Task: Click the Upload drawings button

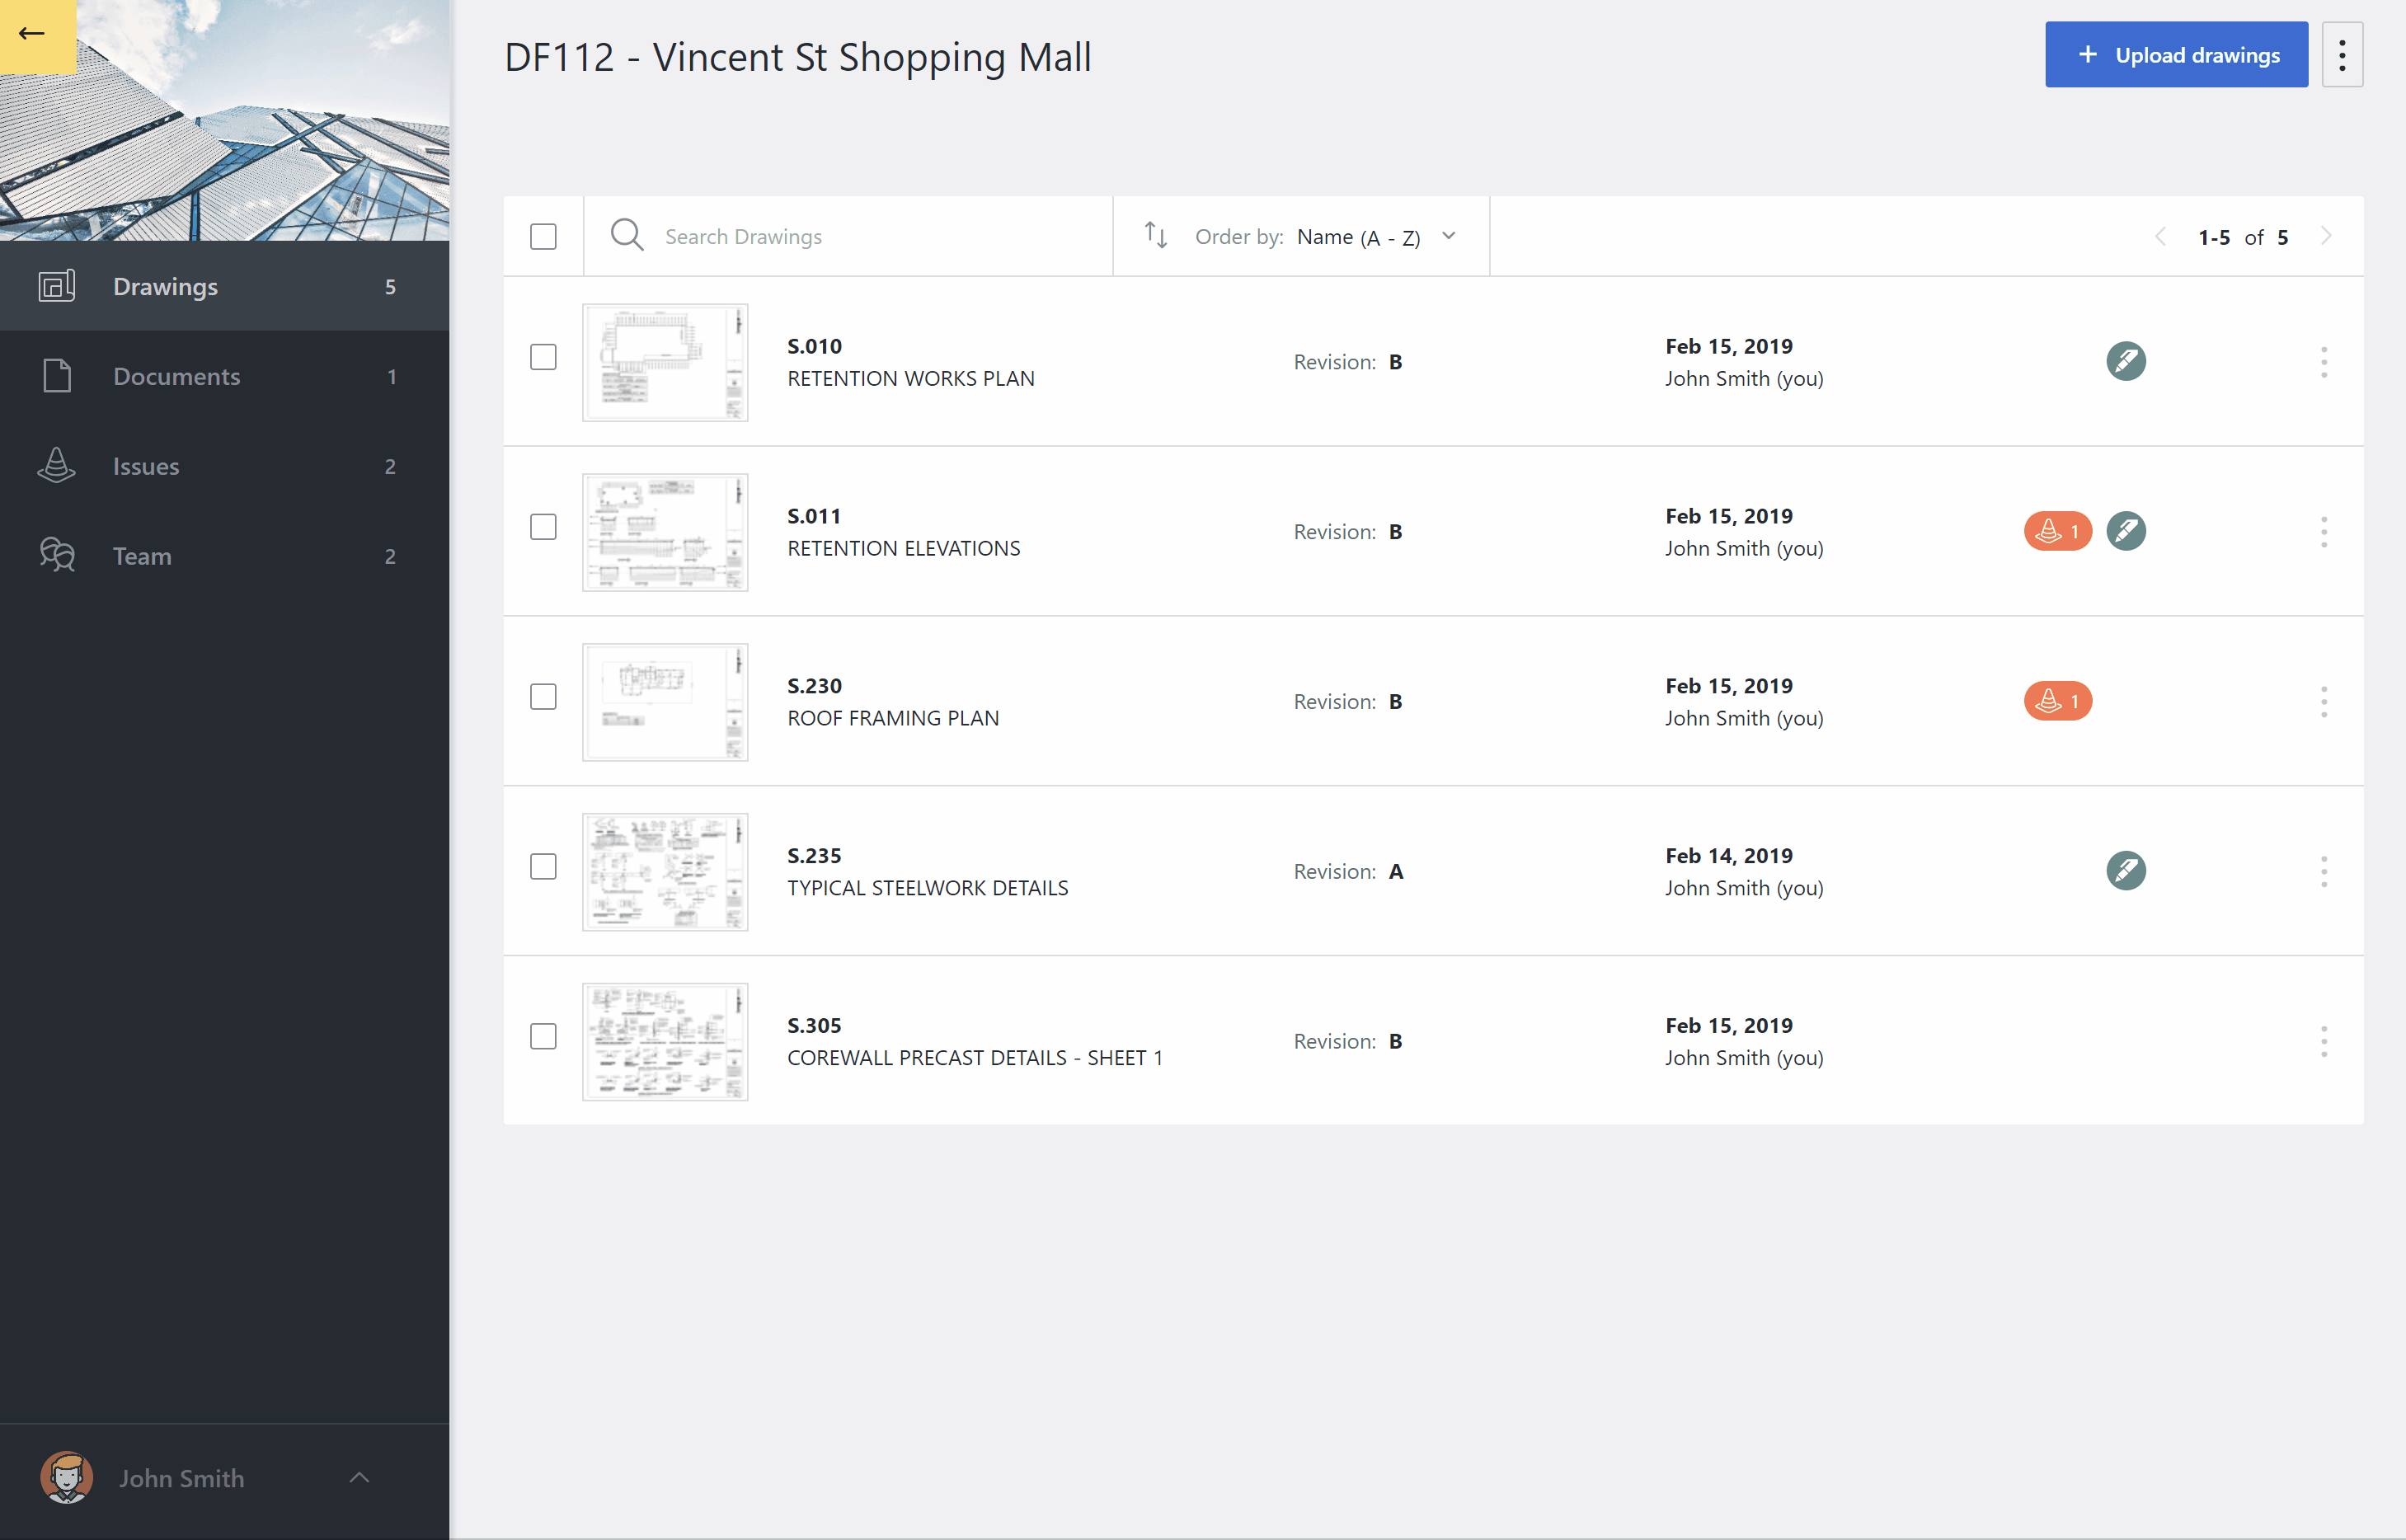Action: [x=2178, y=54]
